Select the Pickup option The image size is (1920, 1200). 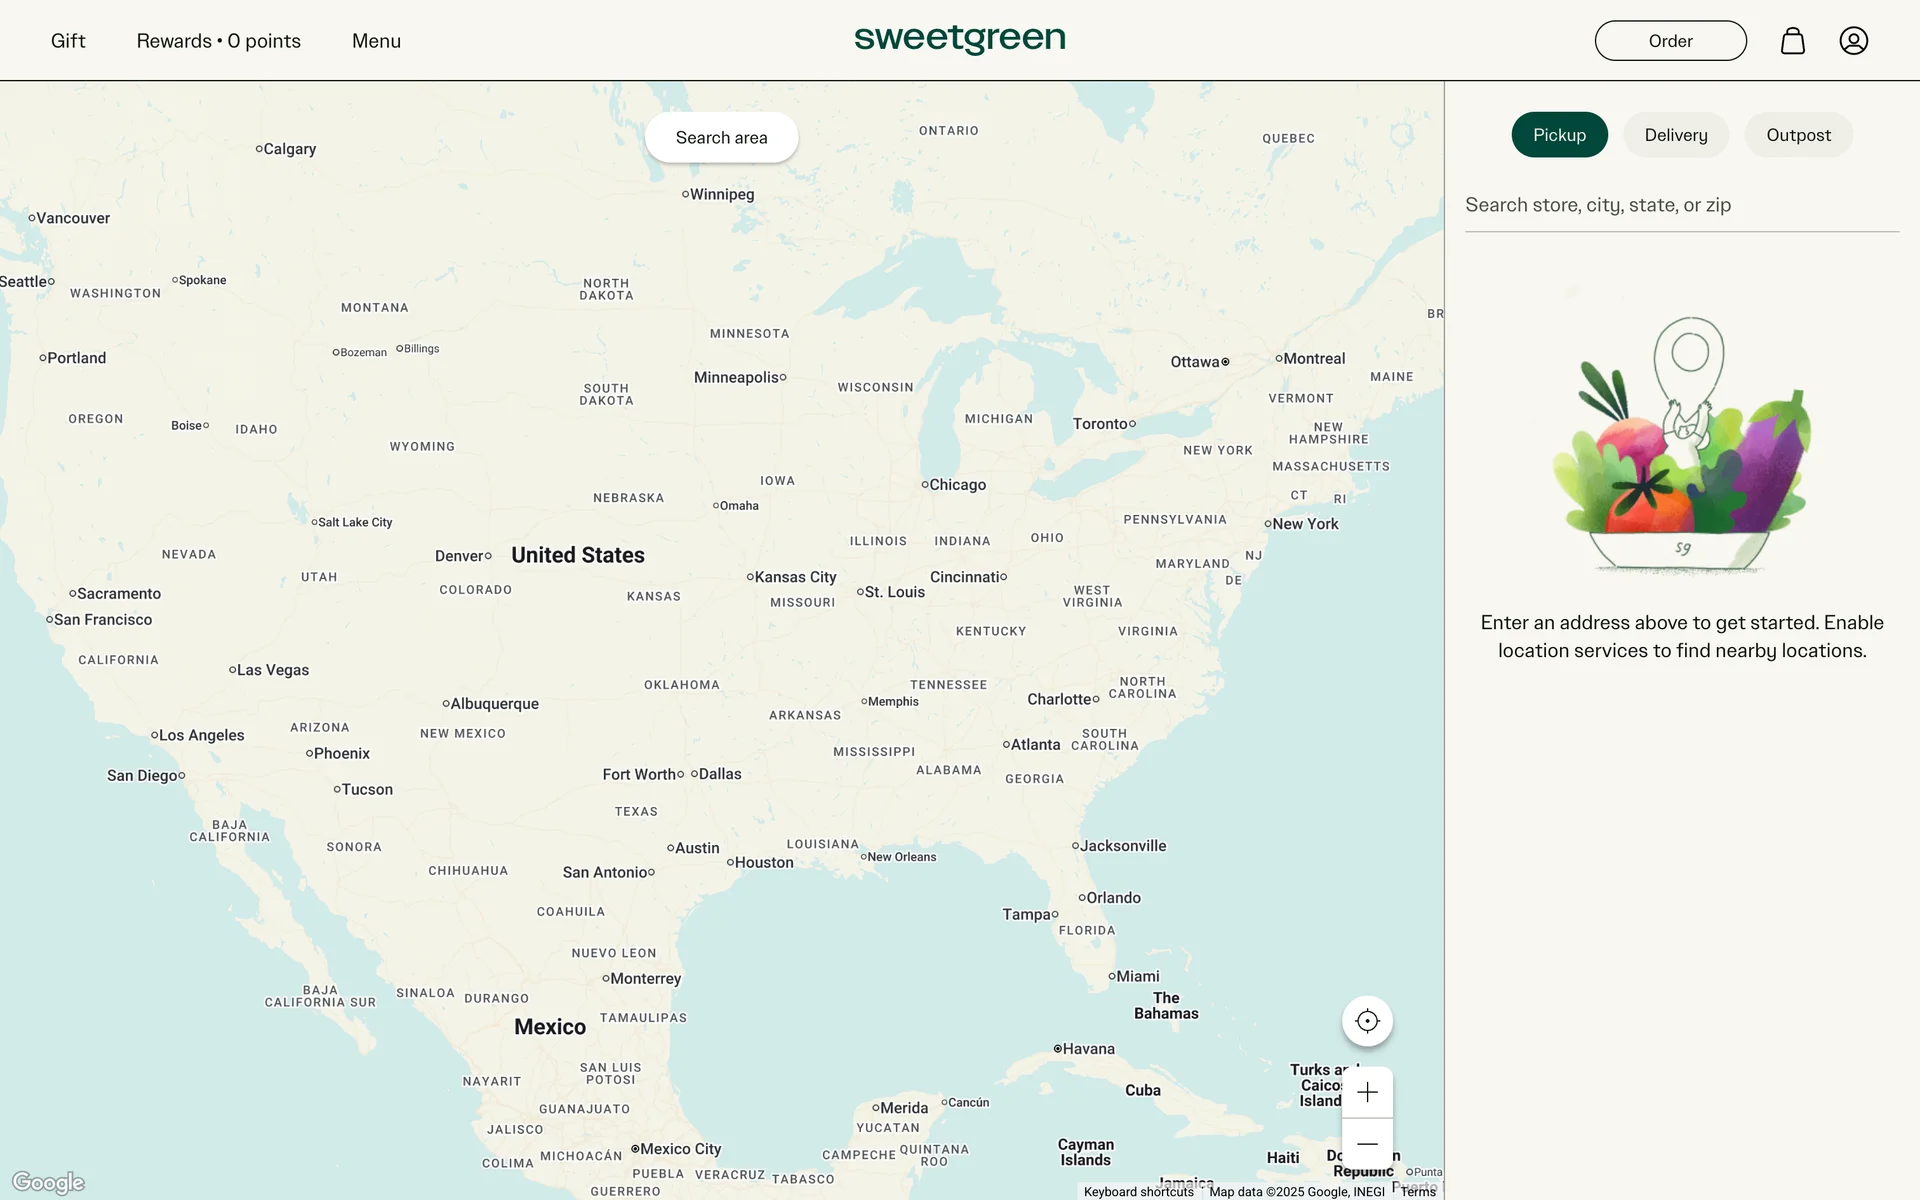tap(1559, 135)
